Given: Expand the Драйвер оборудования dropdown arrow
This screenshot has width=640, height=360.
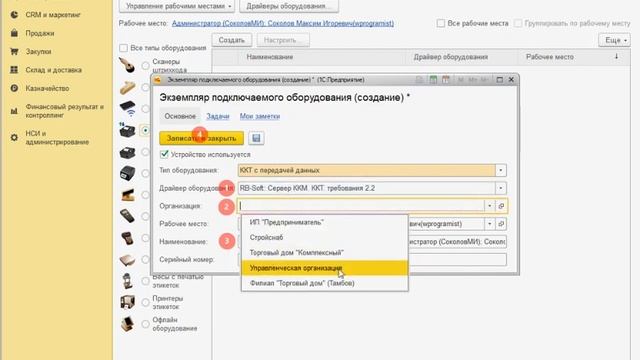Looking at the screenshot, I should 501,188.
